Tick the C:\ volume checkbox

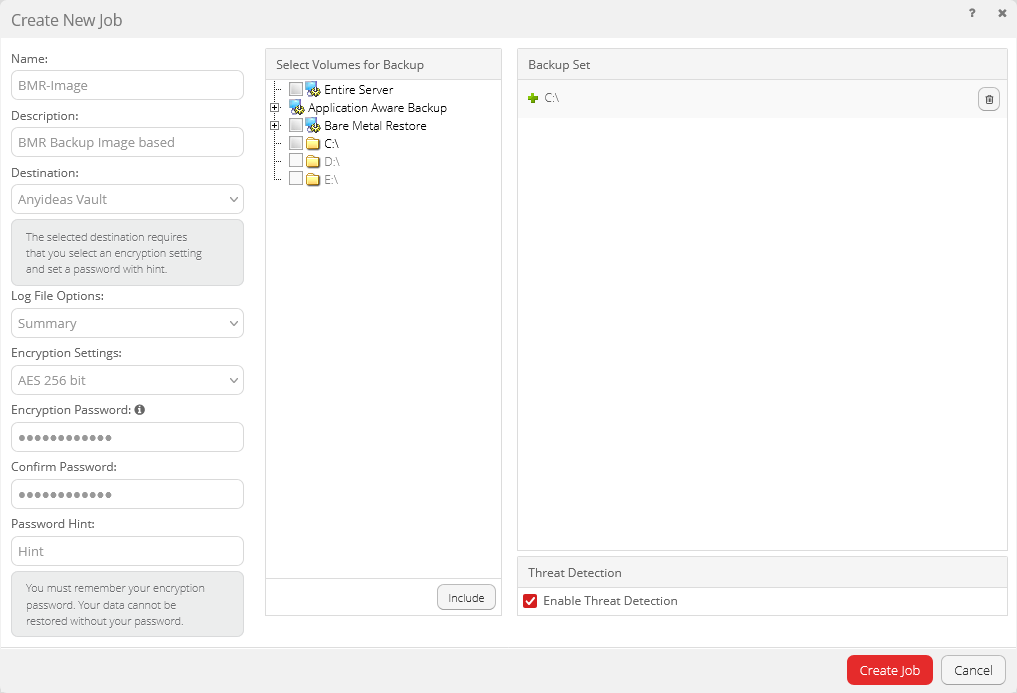pyautogui.click(x=296, y=143)
